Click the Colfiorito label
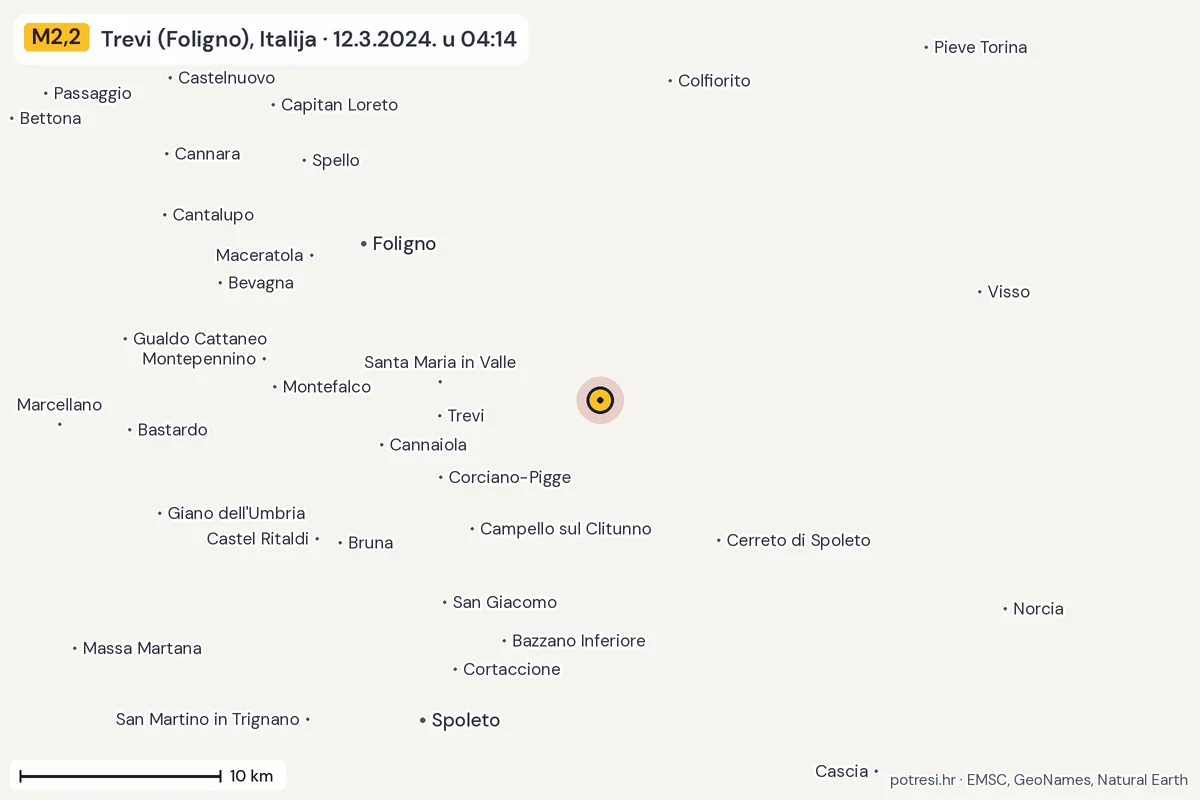The image size is (1200, 800). 714,81
